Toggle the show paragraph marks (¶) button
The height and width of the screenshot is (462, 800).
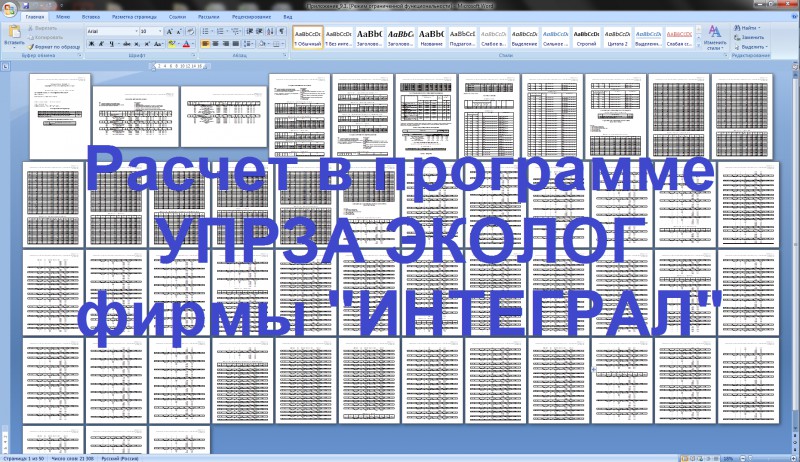point(282,32)
